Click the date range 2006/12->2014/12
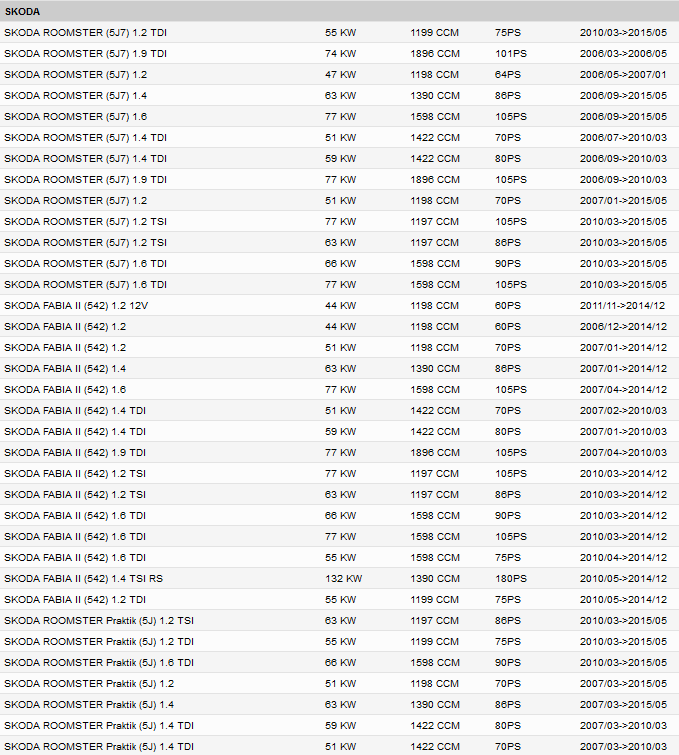679x755 pixels. (x=623, y=326)
